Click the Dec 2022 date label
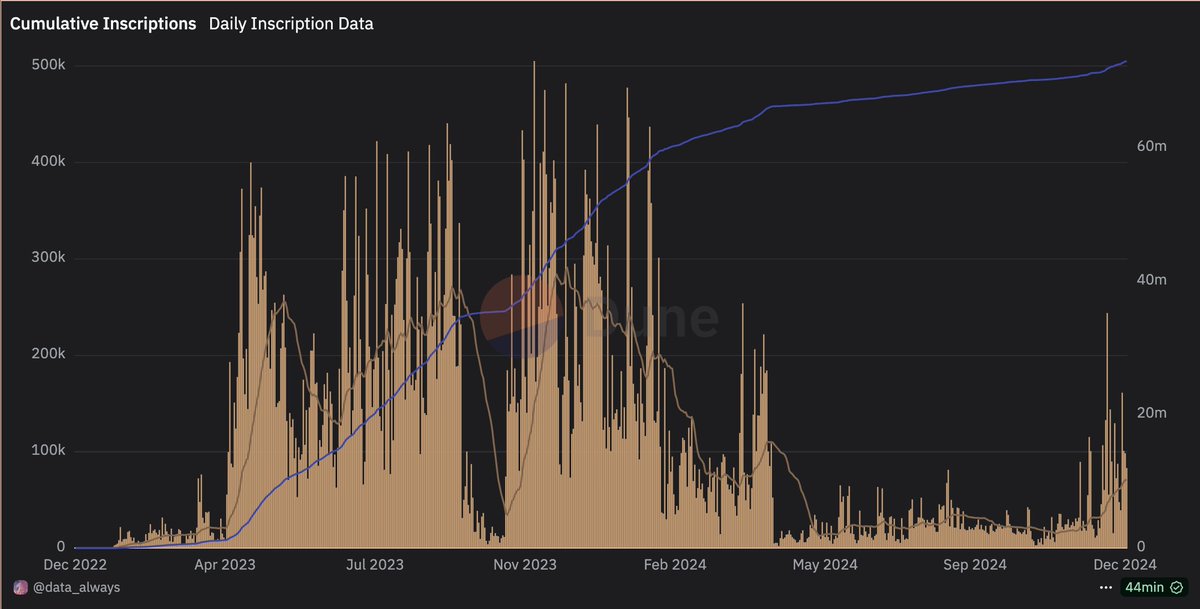Viewport: 1200px width, 609px height. (x=76, y=565)
